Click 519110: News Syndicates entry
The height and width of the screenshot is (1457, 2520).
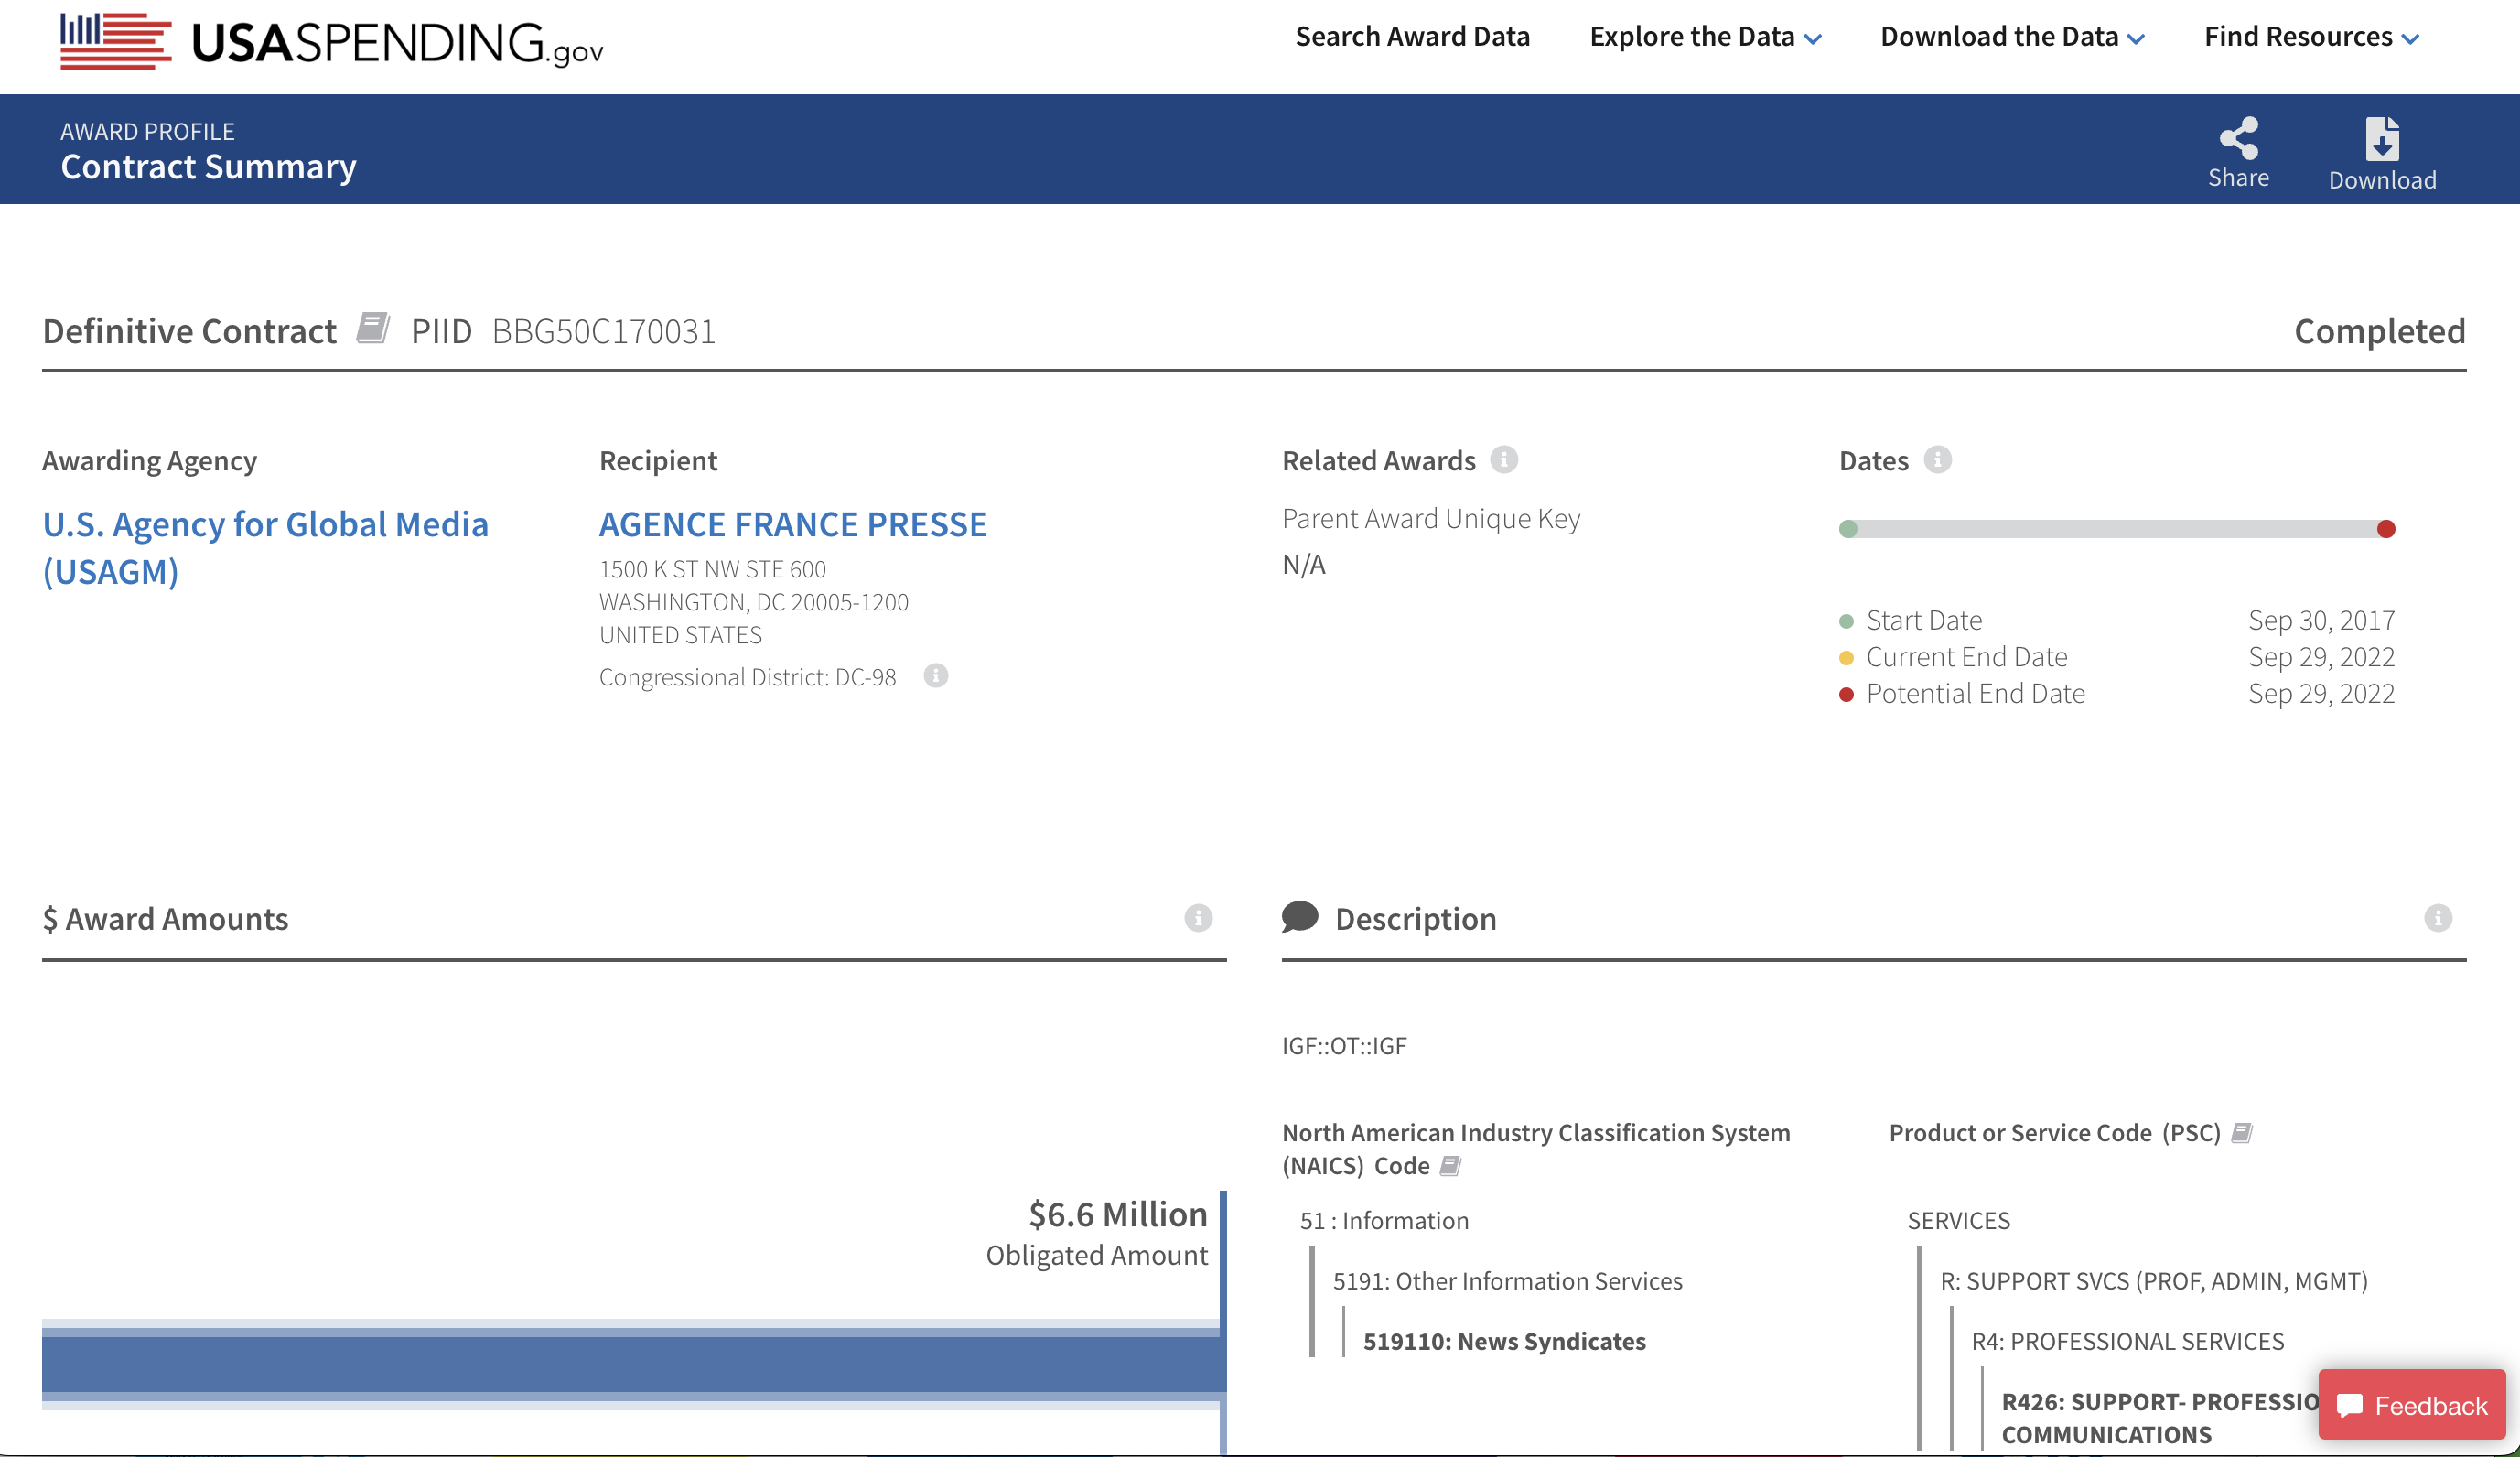1504,1341
